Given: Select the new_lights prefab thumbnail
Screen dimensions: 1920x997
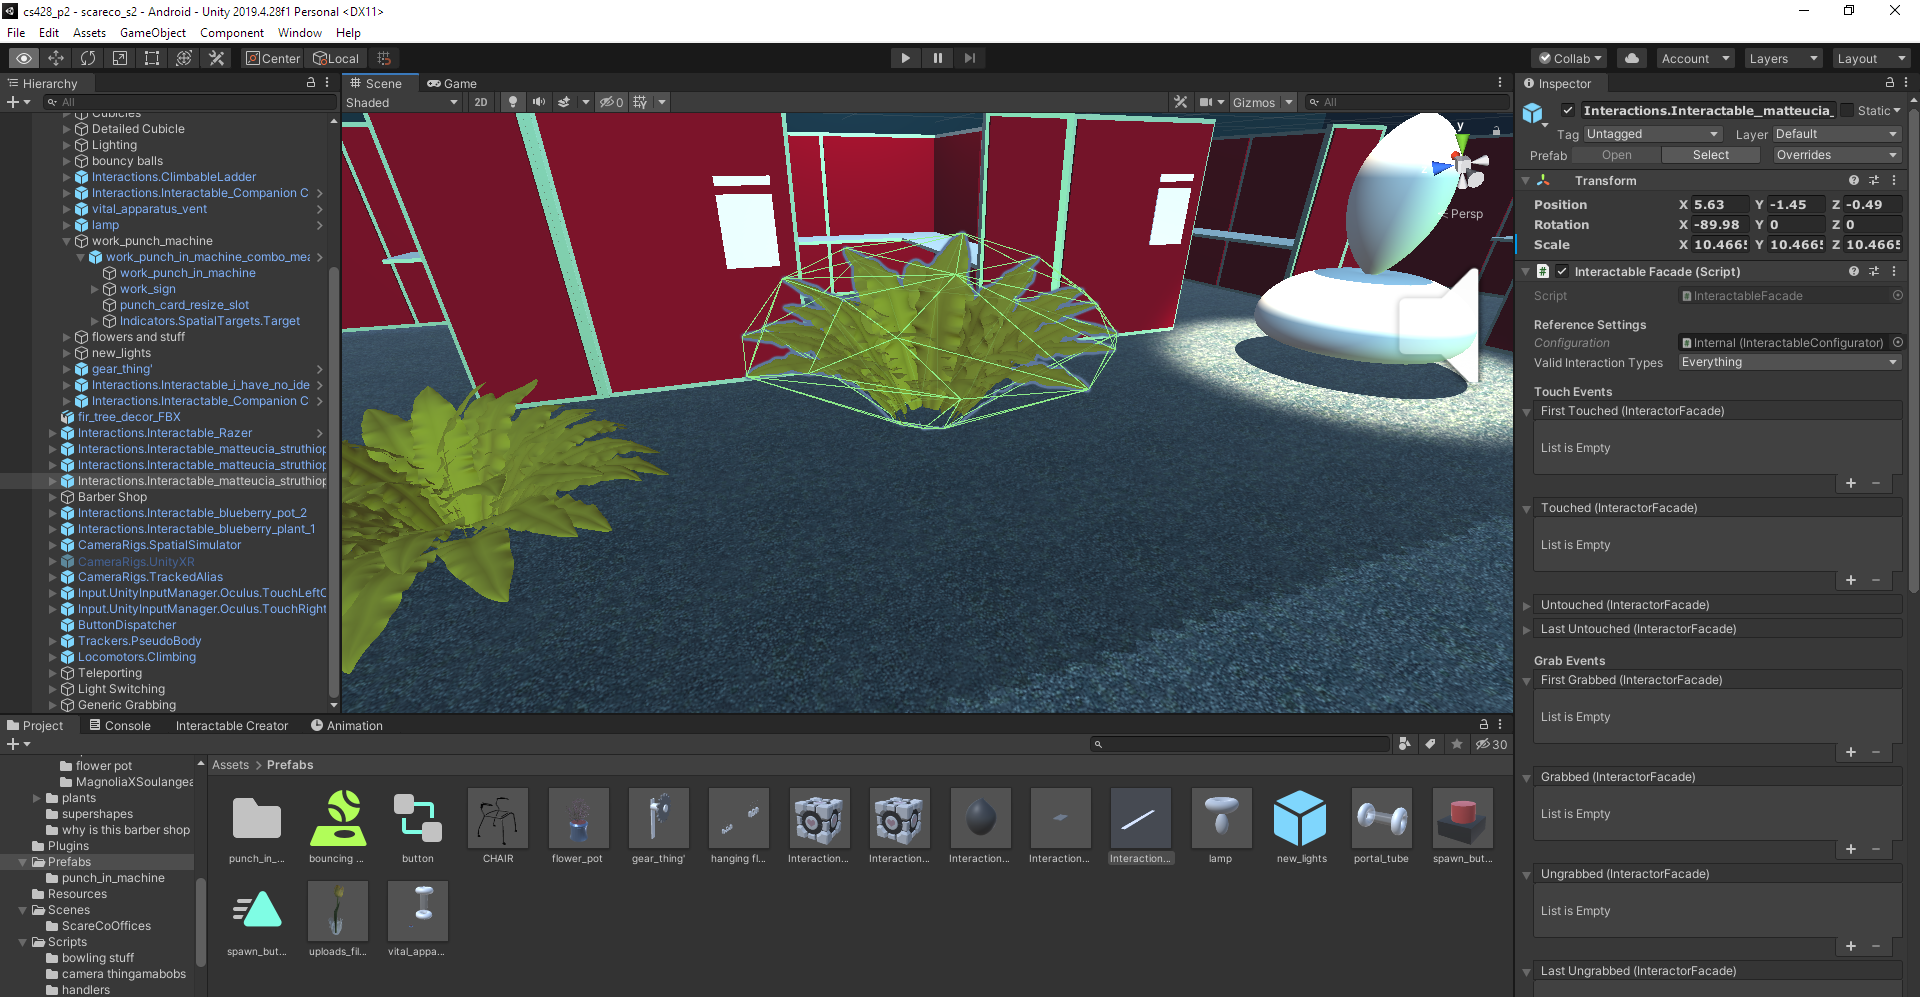Looking at the screenshot, I should coord(1301,826).
